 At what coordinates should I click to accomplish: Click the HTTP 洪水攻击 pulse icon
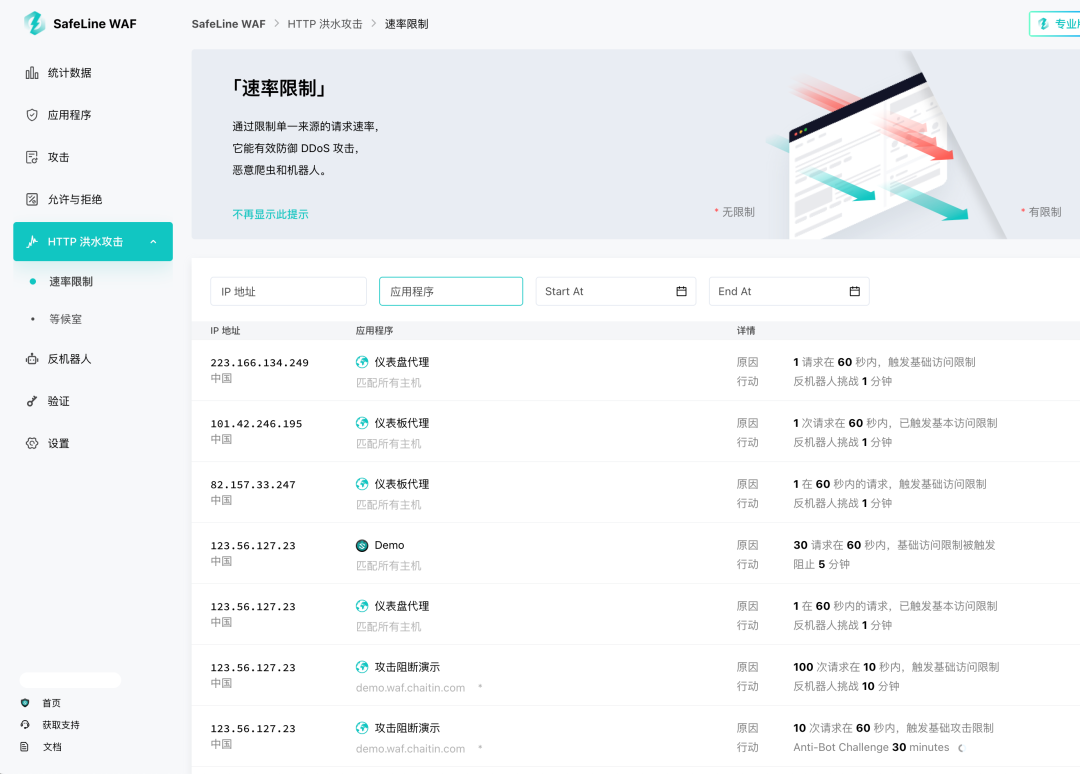[32, 242]
